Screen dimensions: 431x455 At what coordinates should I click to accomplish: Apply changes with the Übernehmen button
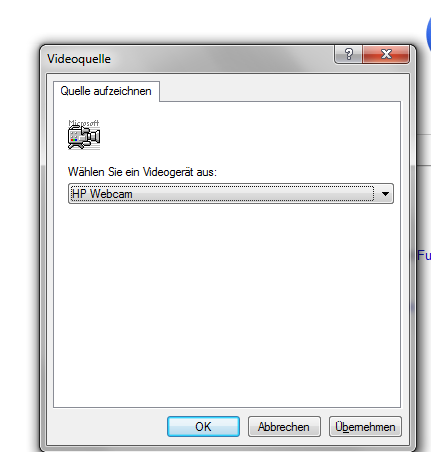365,426
